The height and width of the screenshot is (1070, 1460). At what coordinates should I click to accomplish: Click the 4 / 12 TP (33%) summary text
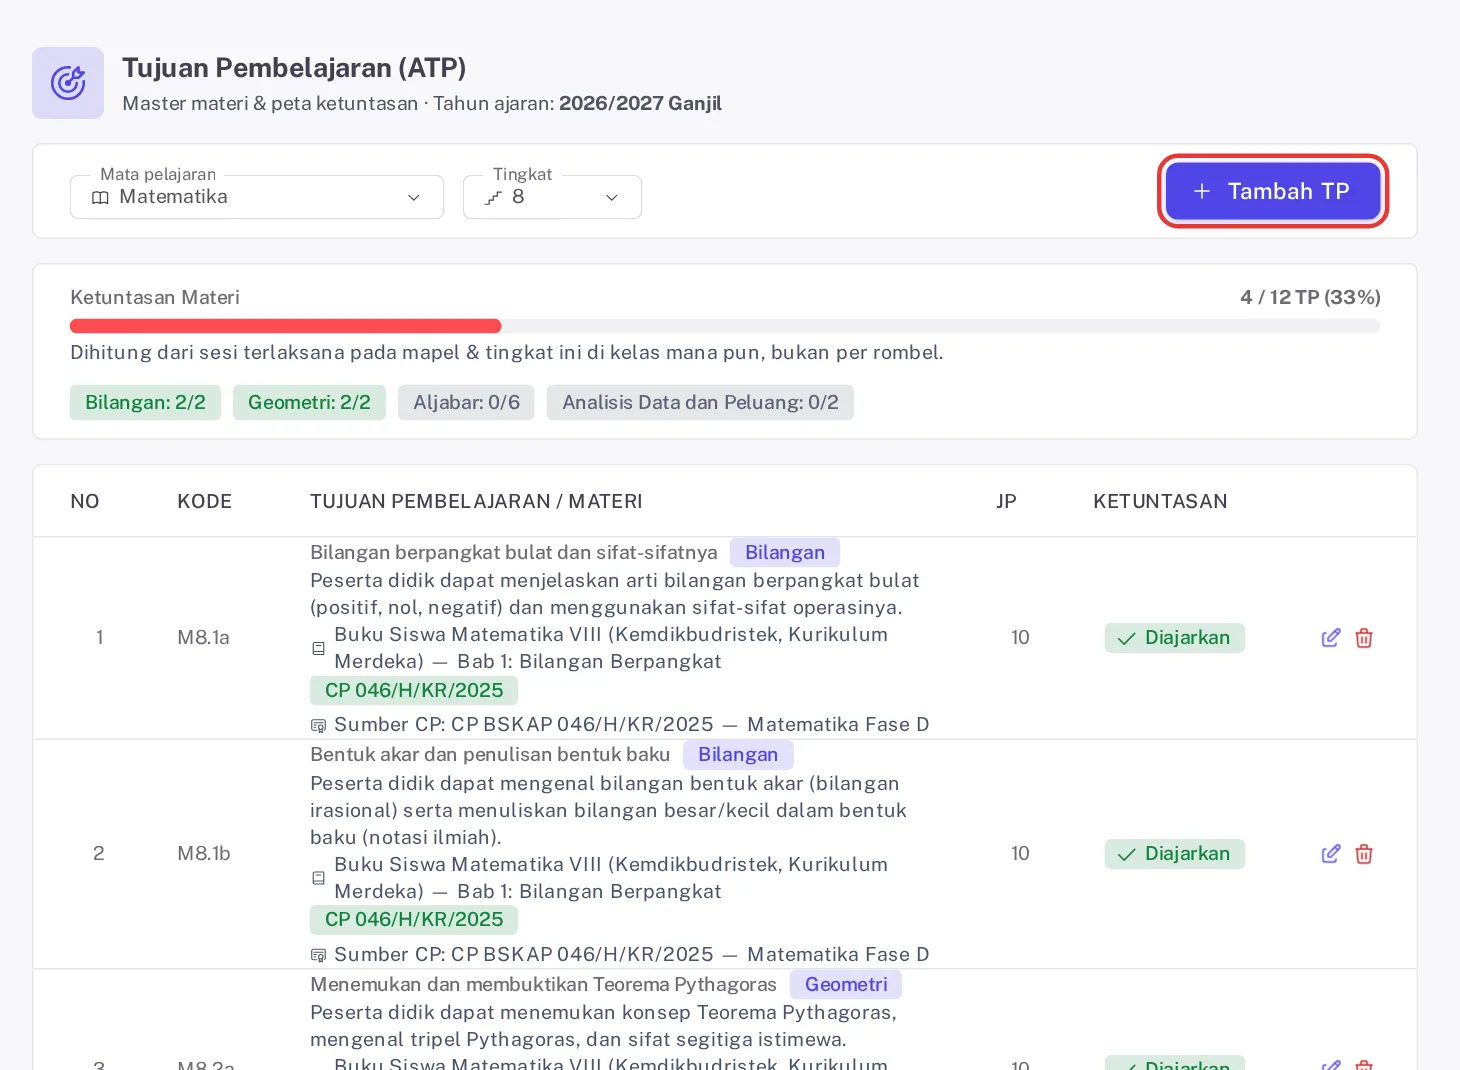(1310, 297)
